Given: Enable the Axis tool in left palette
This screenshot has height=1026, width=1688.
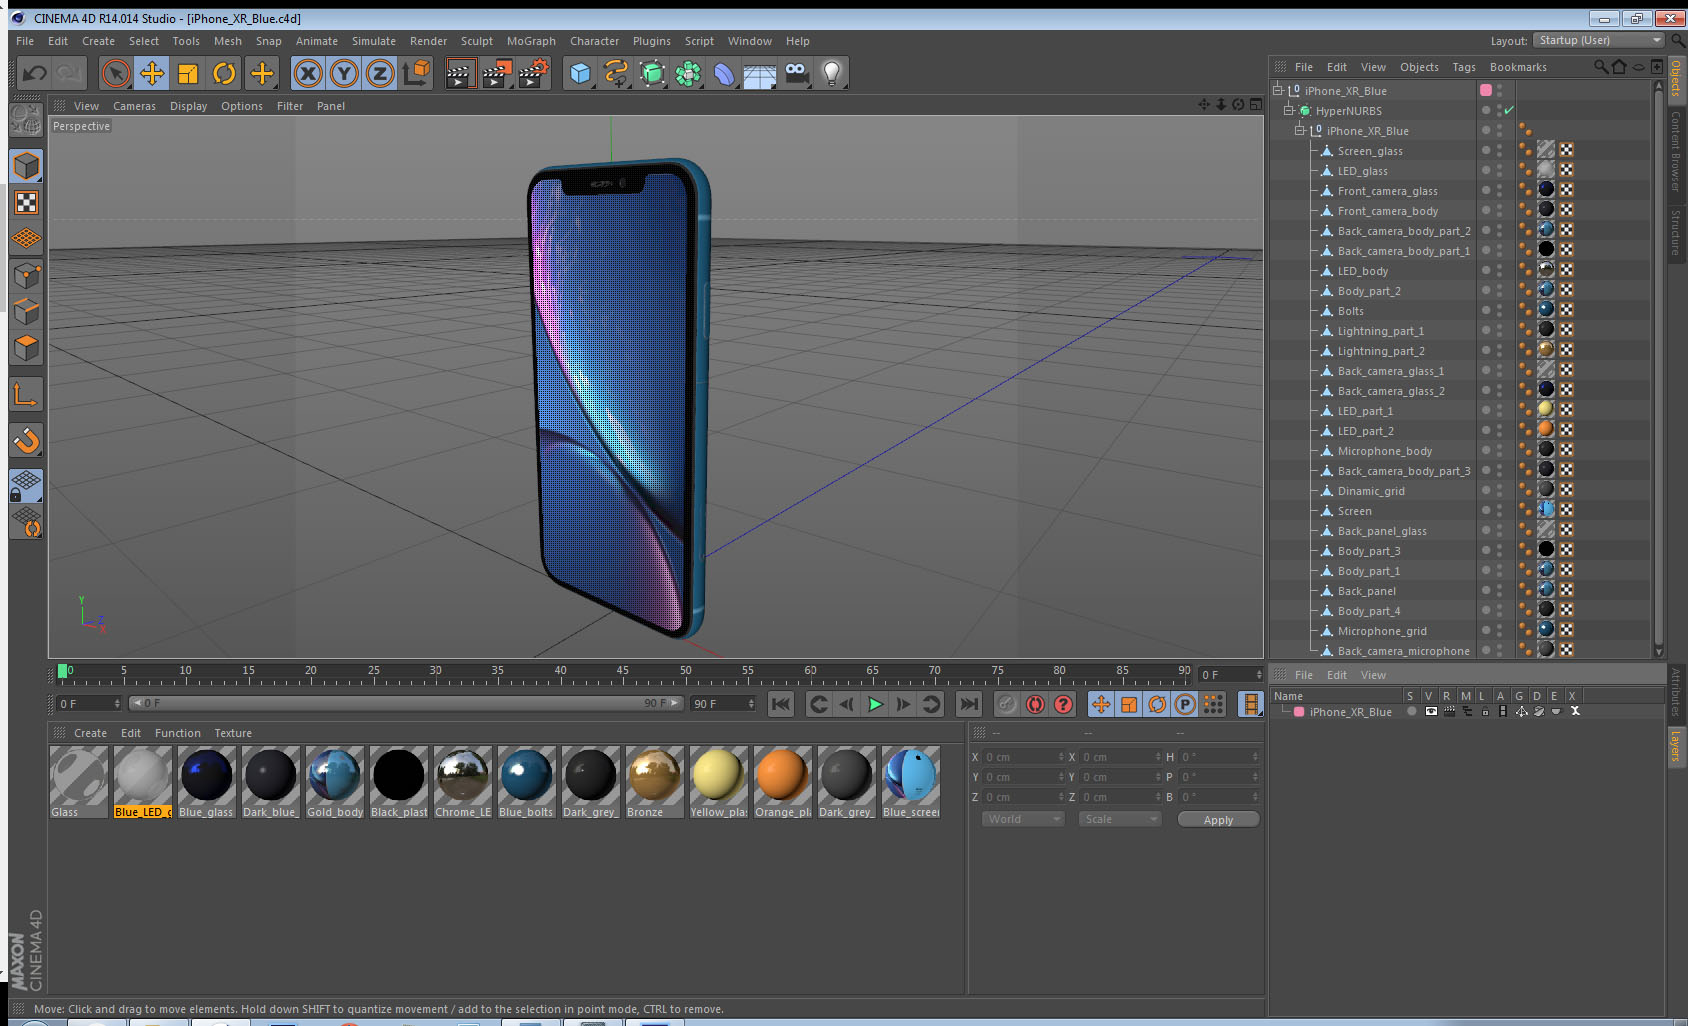Looking at the screenshot, I should click(x=26, y=395).
